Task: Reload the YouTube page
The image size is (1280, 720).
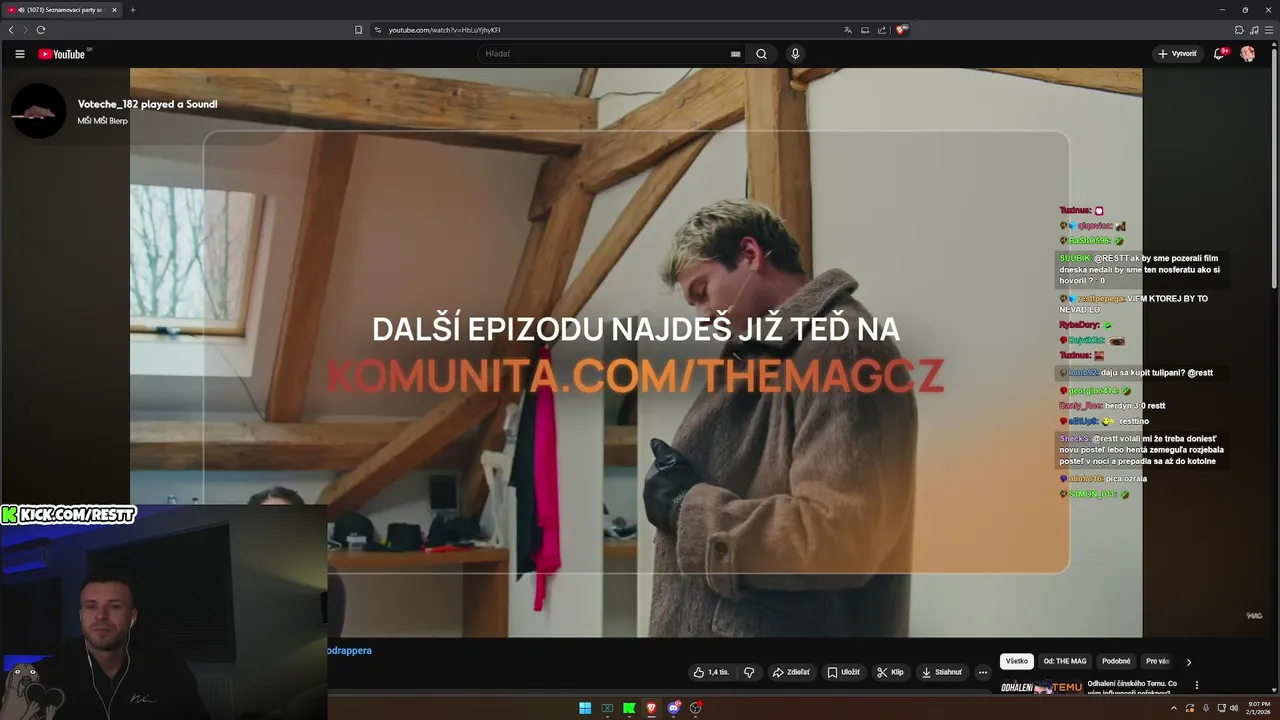Action: pyautogui.click(x=41, y=30)
